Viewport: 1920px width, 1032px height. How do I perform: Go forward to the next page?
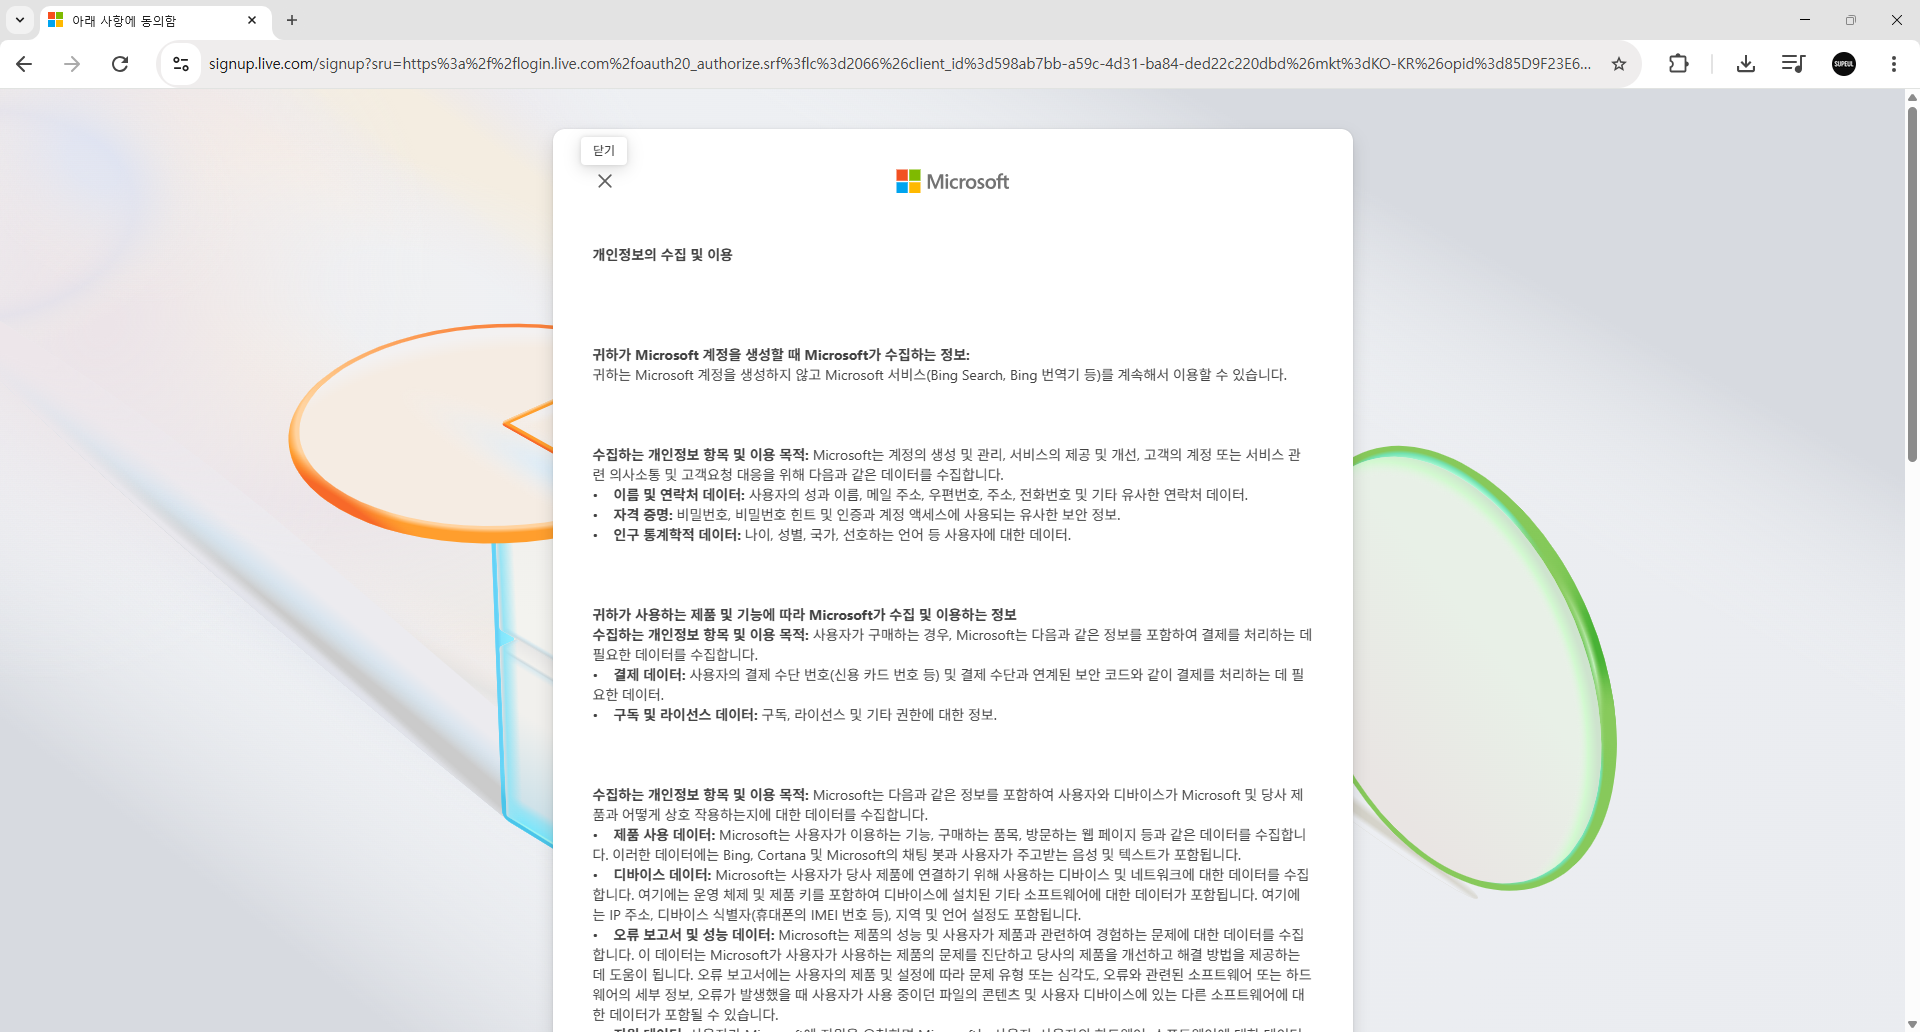(72, 64)
